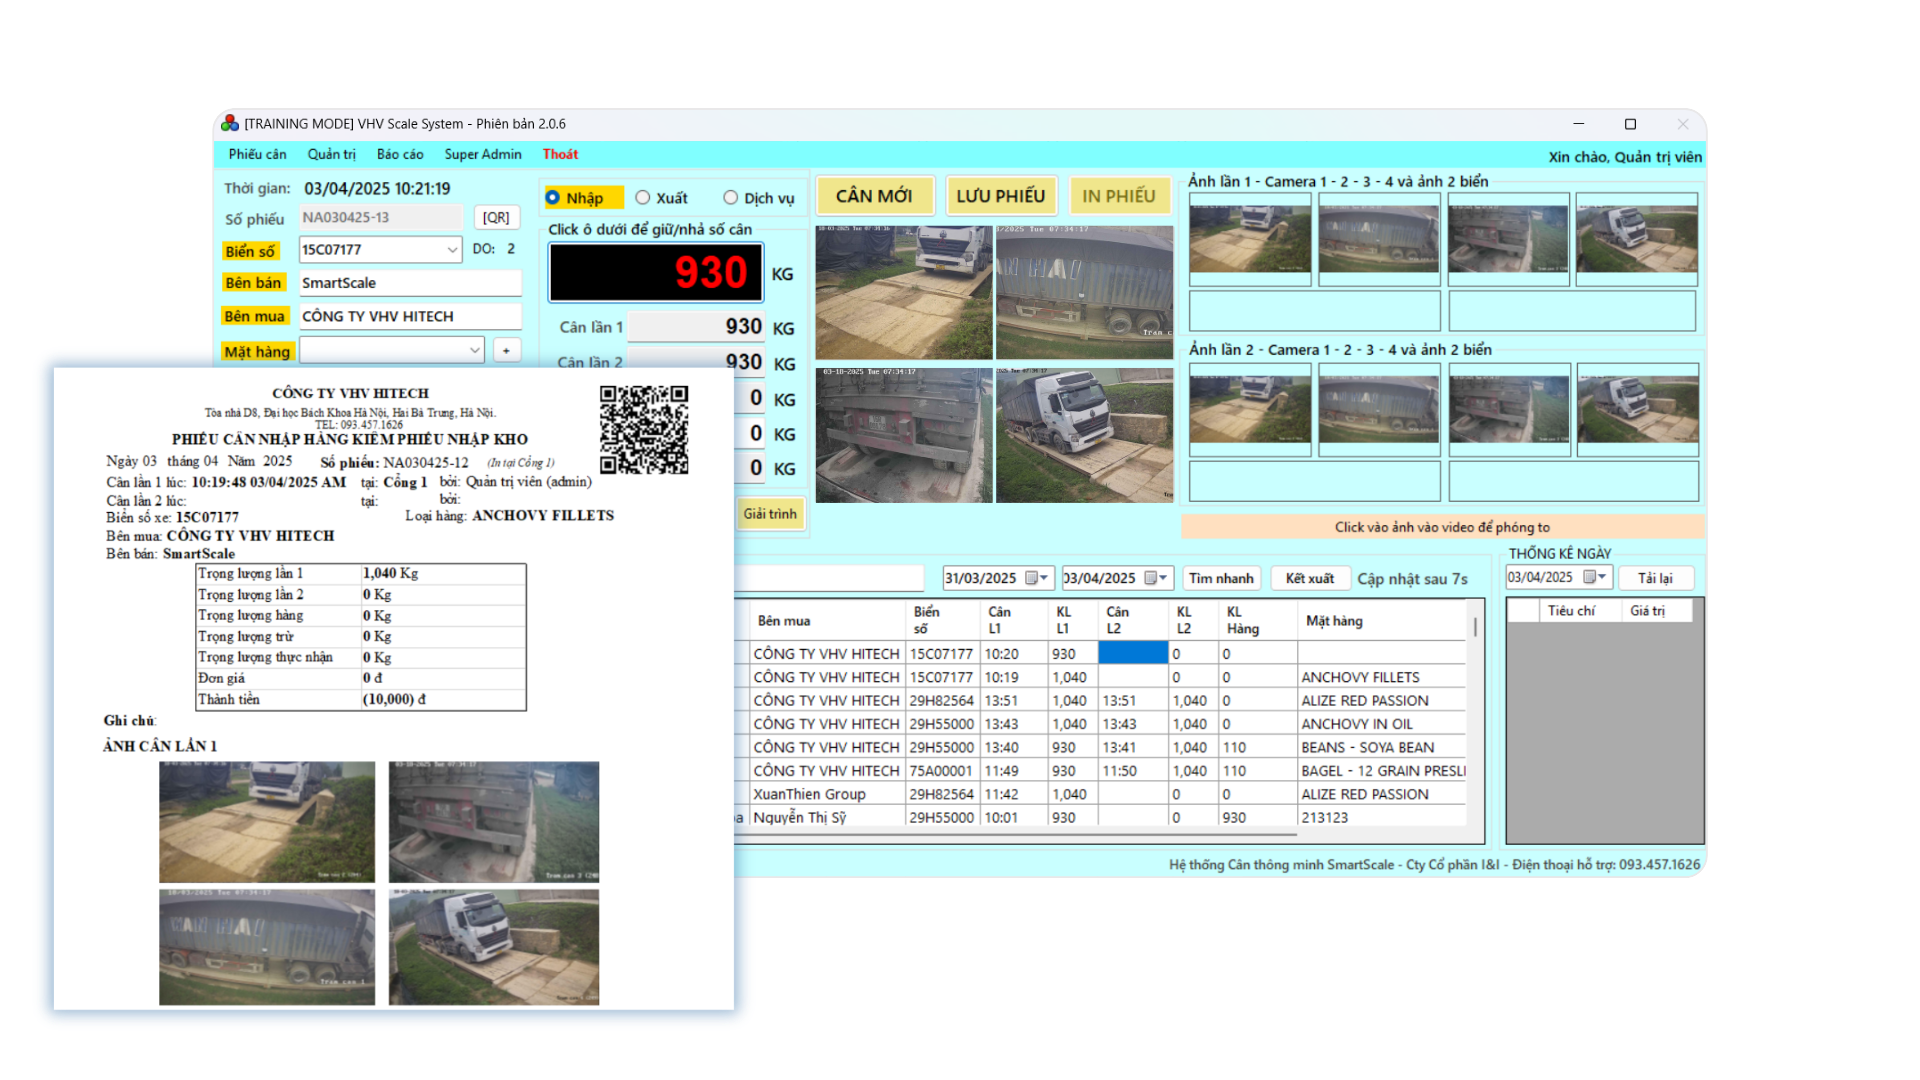The image size is (1920, 1080).
Task: Click the 13:51 Cân L1 cell for 29H82564
Action: 1013,700
